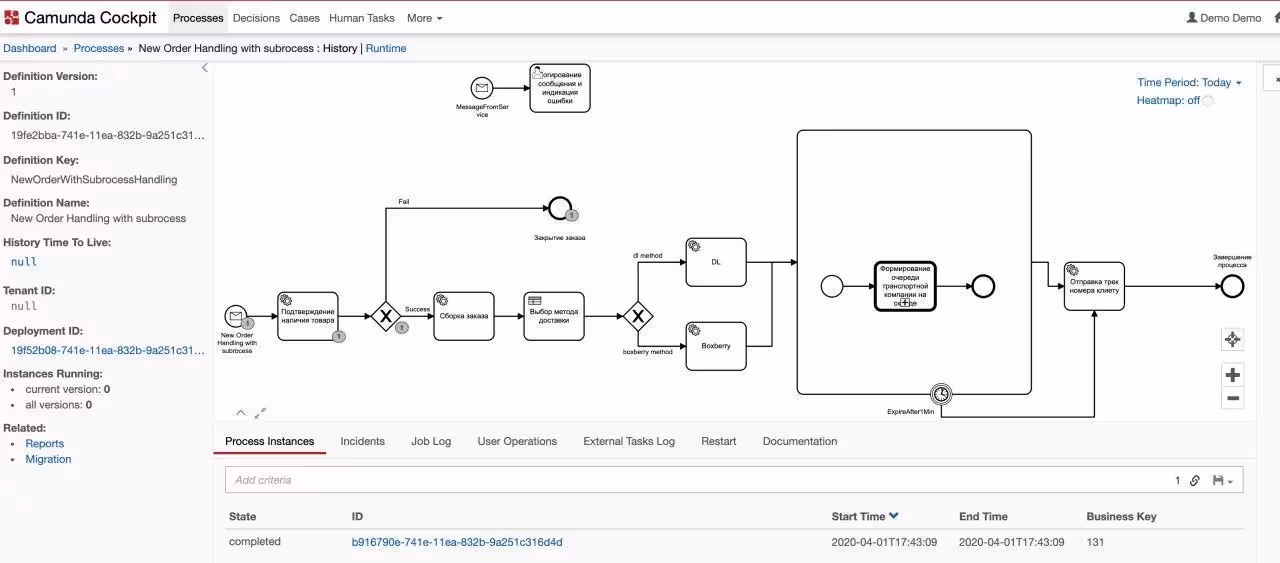Select the Сборка заказа service task
1280x563 pixels.
(464, 316)
